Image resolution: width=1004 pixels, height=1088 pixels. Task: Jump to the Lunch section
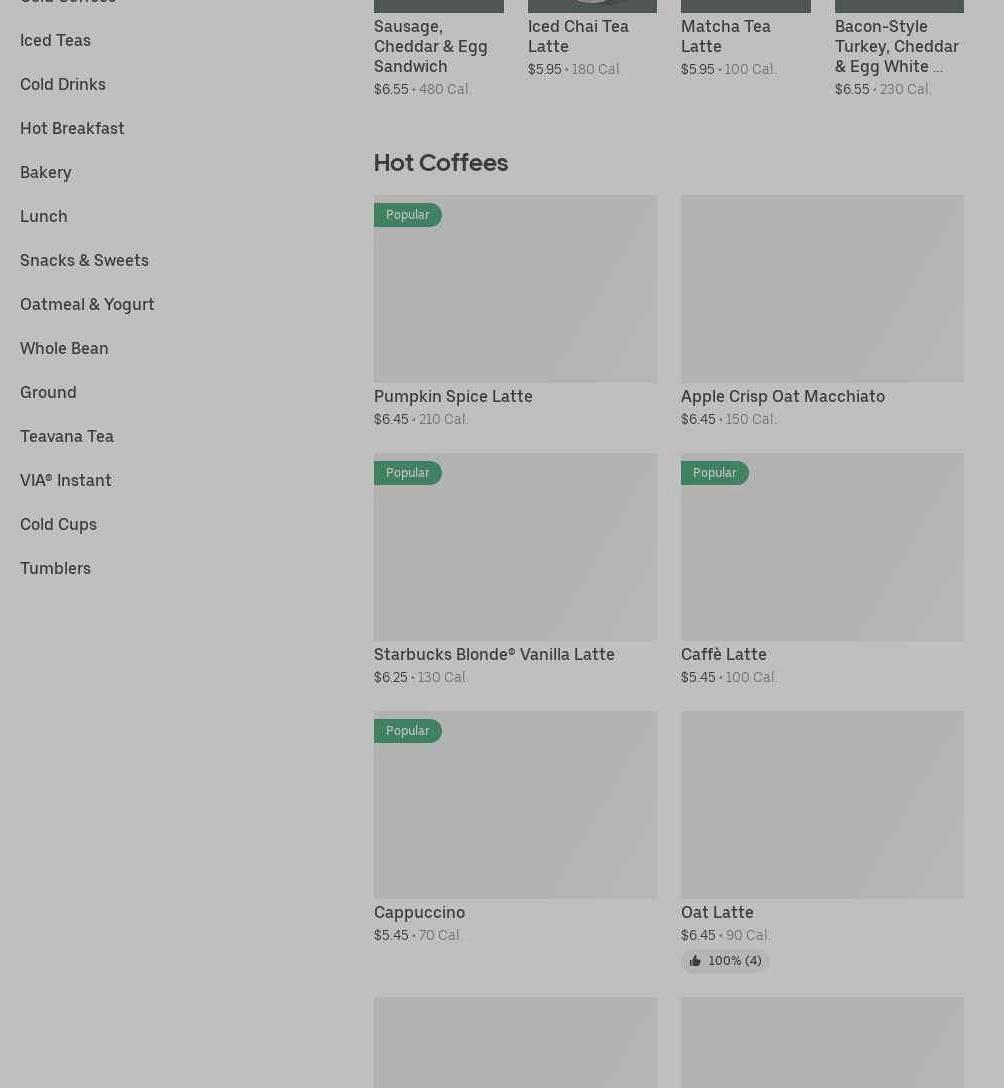pos(44,216)
